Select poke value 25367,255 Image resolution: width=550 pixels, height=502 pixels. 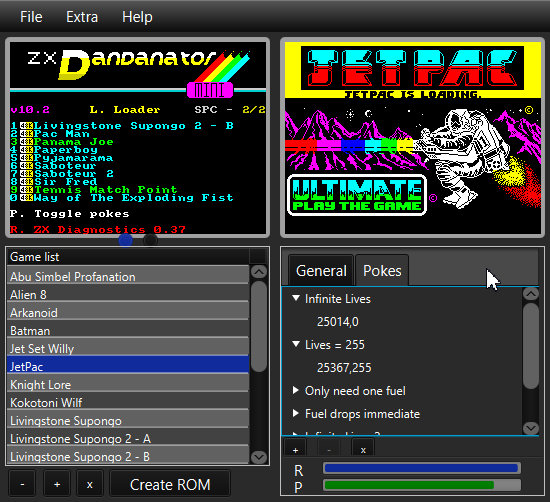tap(344, 368)
